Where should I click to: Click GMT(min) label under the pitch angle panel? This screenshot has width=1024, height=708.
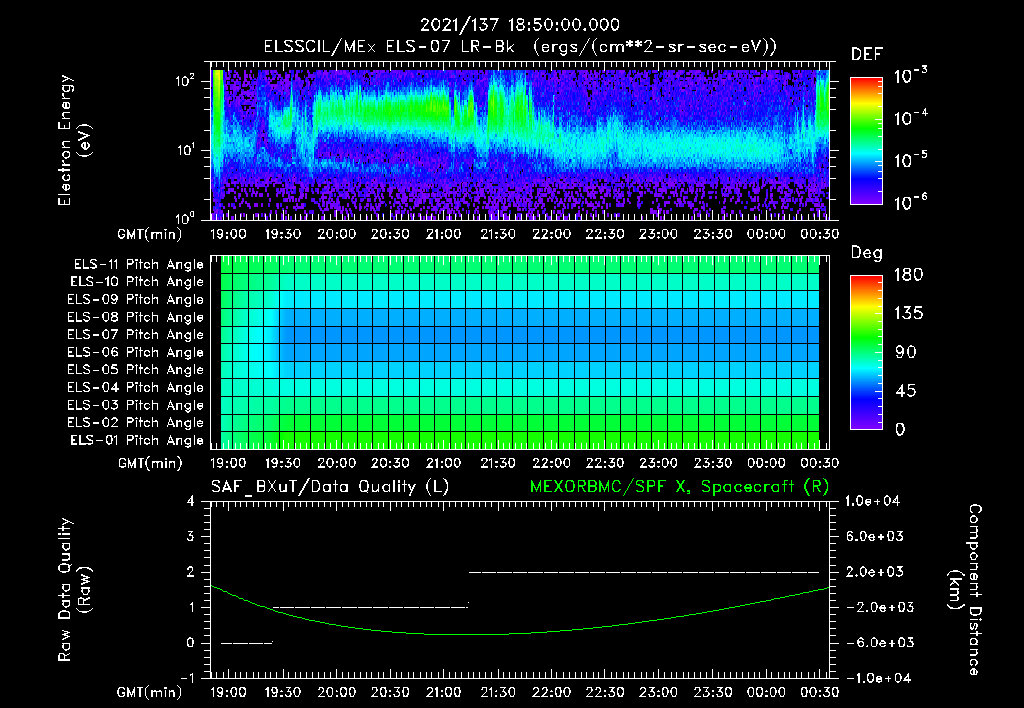coord(150,464)
